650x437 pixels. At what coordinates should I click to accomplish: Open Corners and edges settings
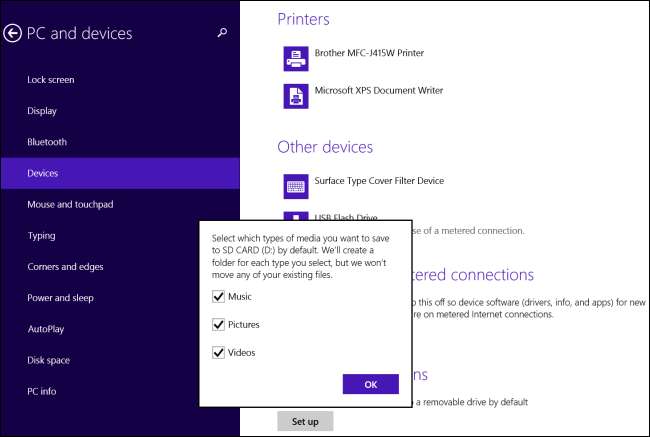pos(65,267)
